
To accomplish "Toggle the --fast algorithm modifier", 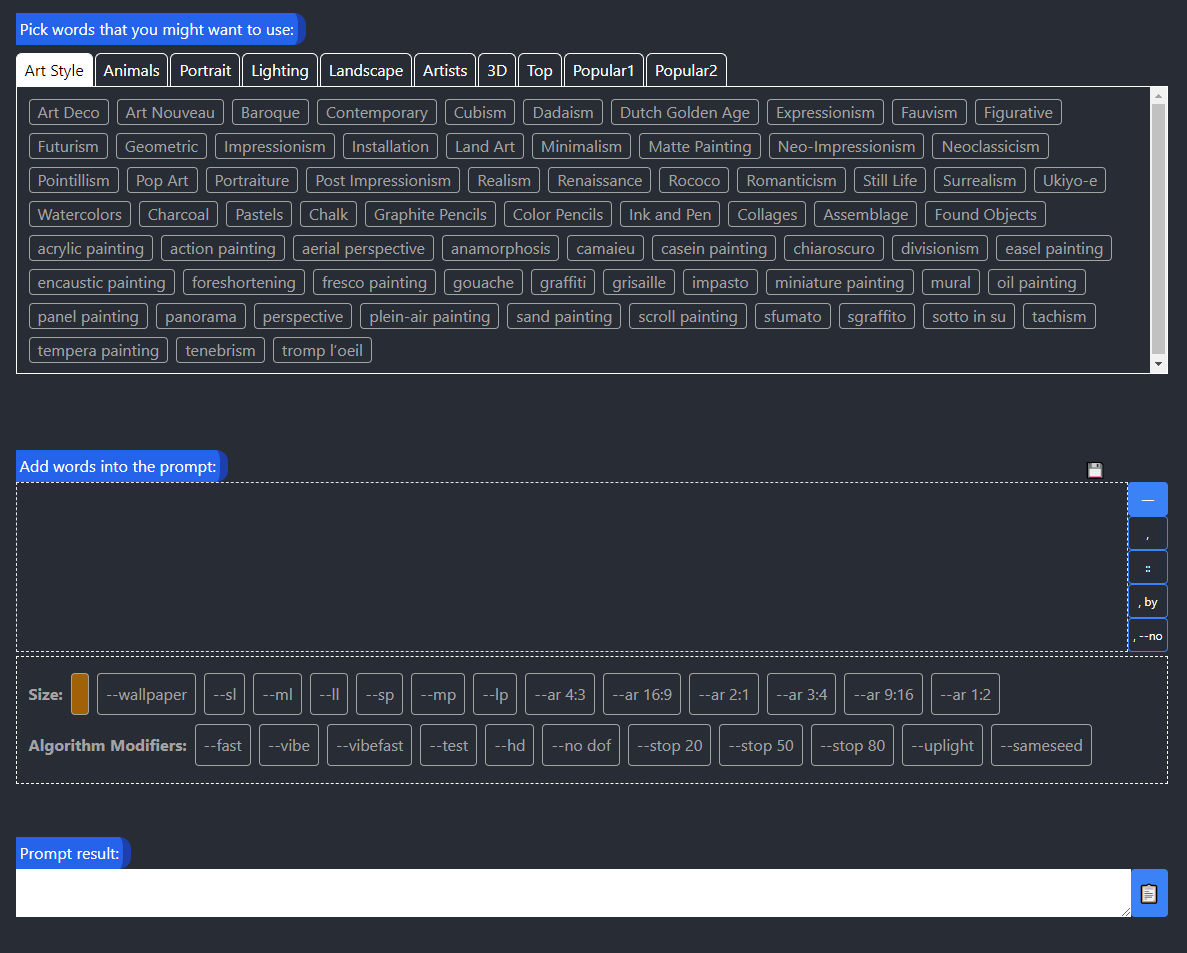I will 223,745.
